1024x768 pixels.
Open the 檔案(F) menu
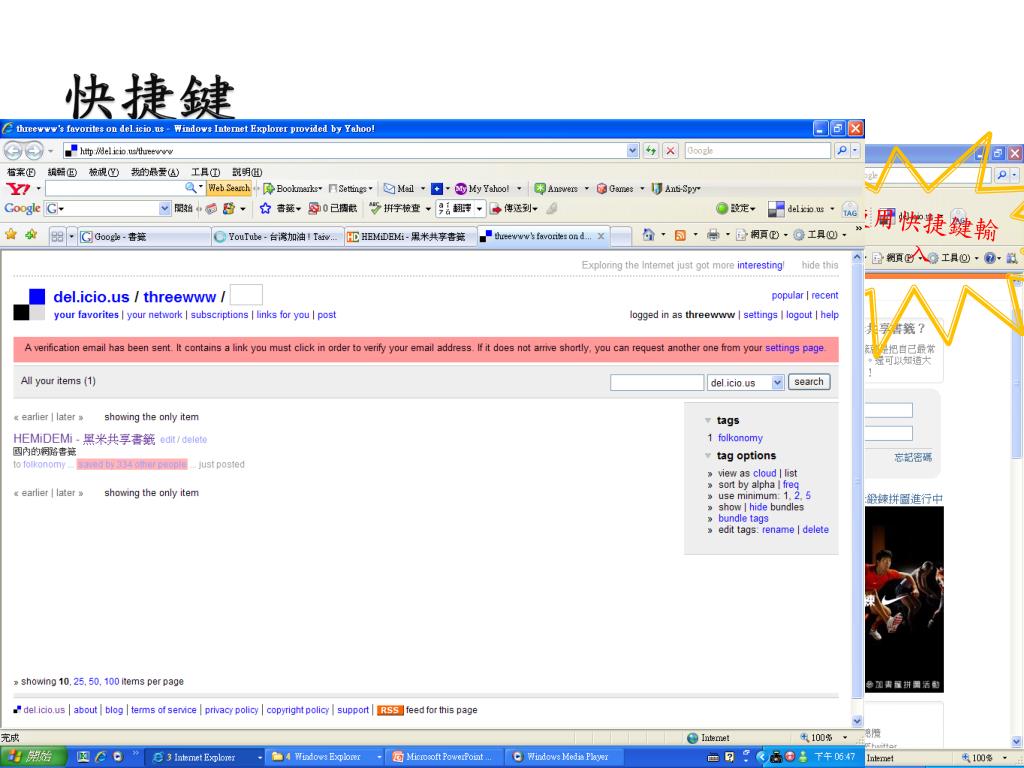click(21, 172)
